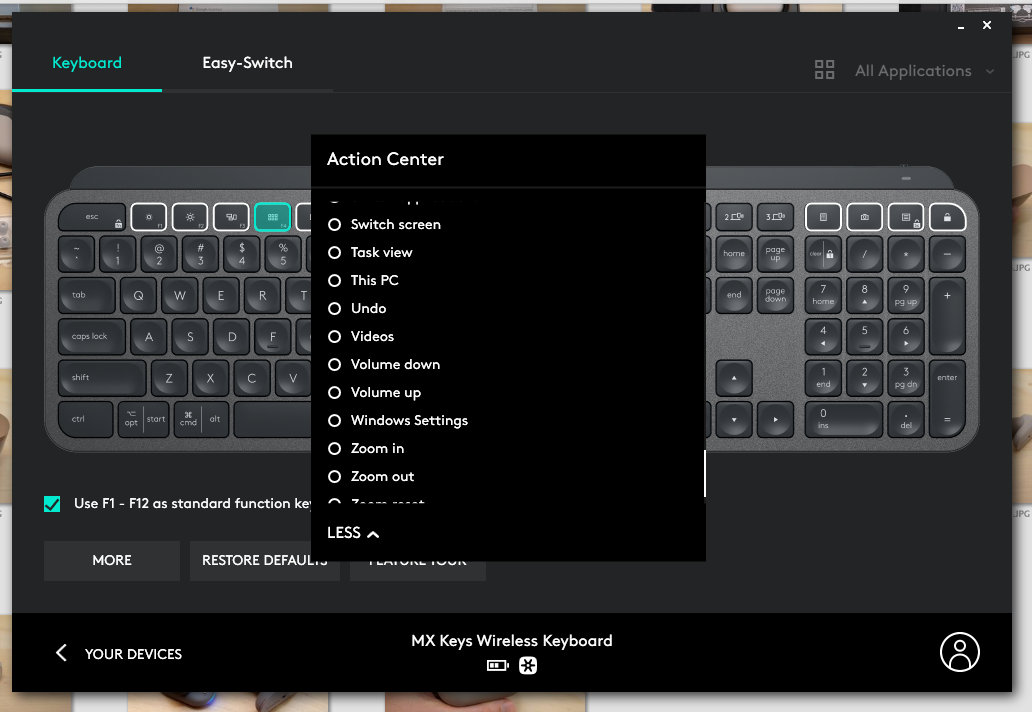Viewport: 1032px width, 712px height.
Task: Choose the Zoom in option
Action: (x=366, y=449)
